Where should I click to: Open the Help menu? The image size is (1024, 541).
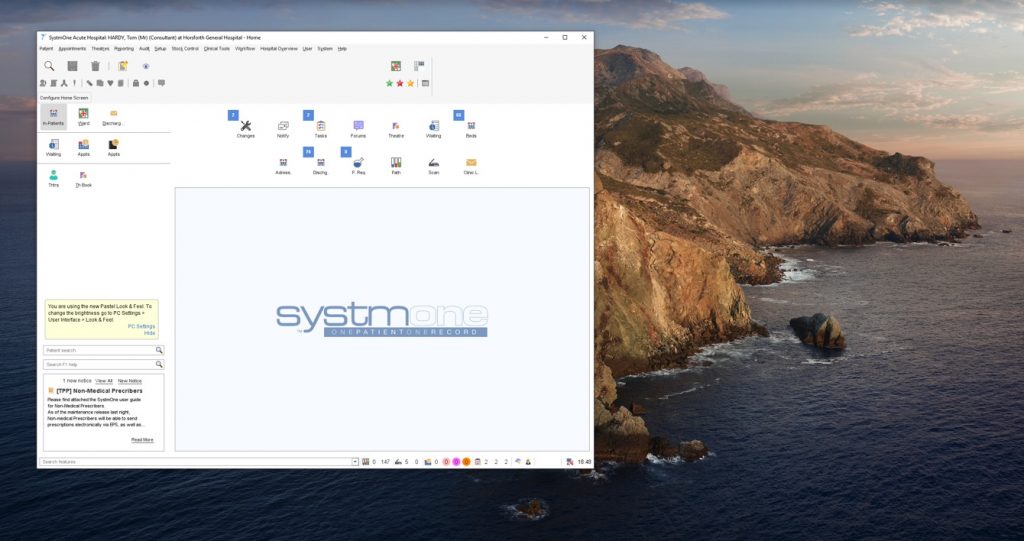pos(342,48)
